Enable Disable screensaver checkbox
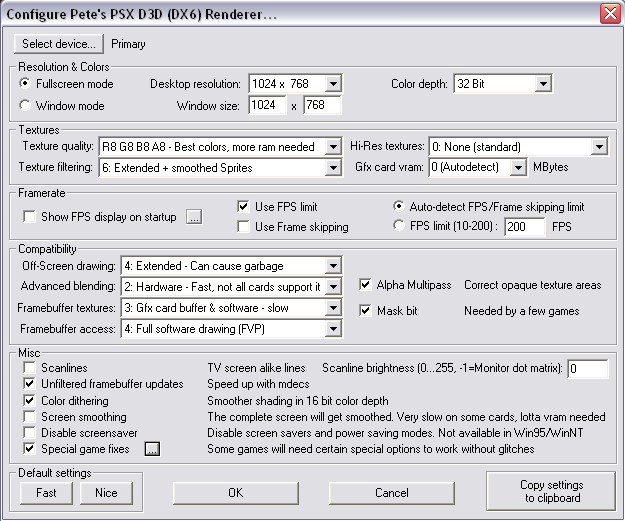 [x=29, y=433]
